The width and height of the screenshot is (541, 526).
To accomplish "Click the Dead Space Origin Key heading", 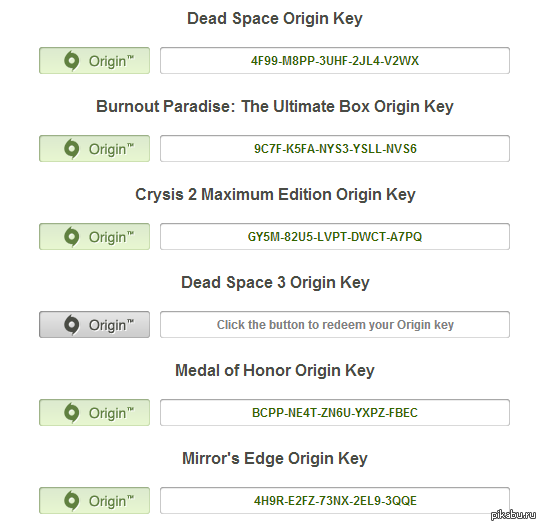I will tap(275, 19).
